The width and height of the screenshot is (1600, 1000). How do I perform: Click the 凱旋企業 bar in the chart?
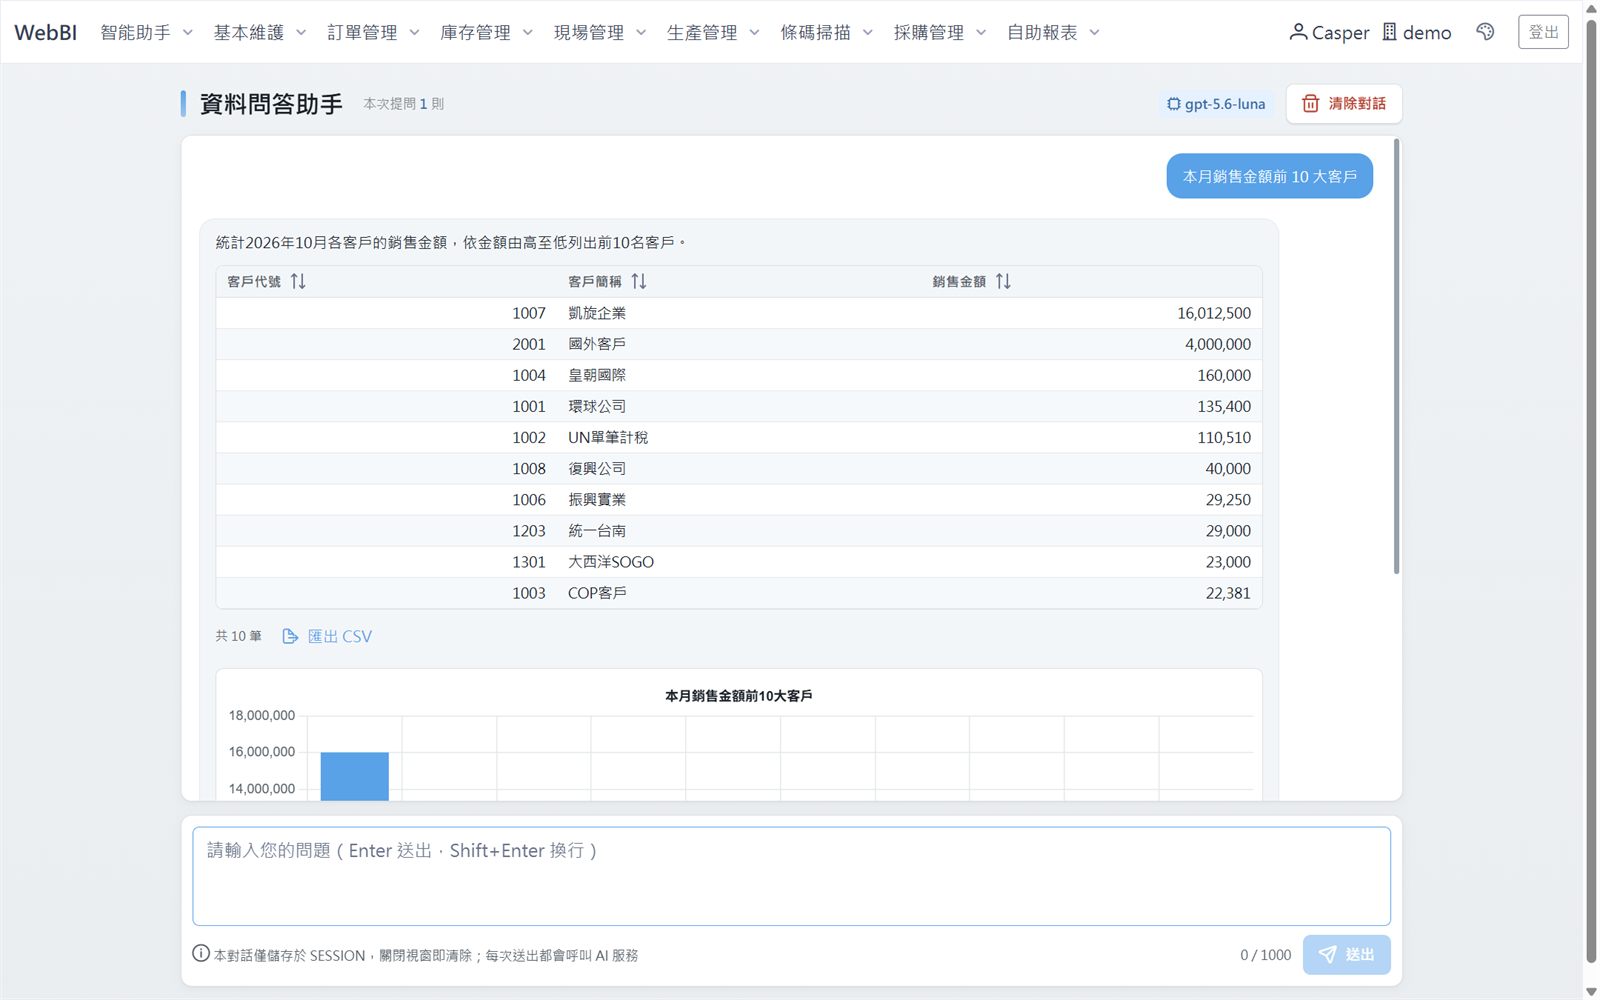pyautogui.click(x=354, y=776)
